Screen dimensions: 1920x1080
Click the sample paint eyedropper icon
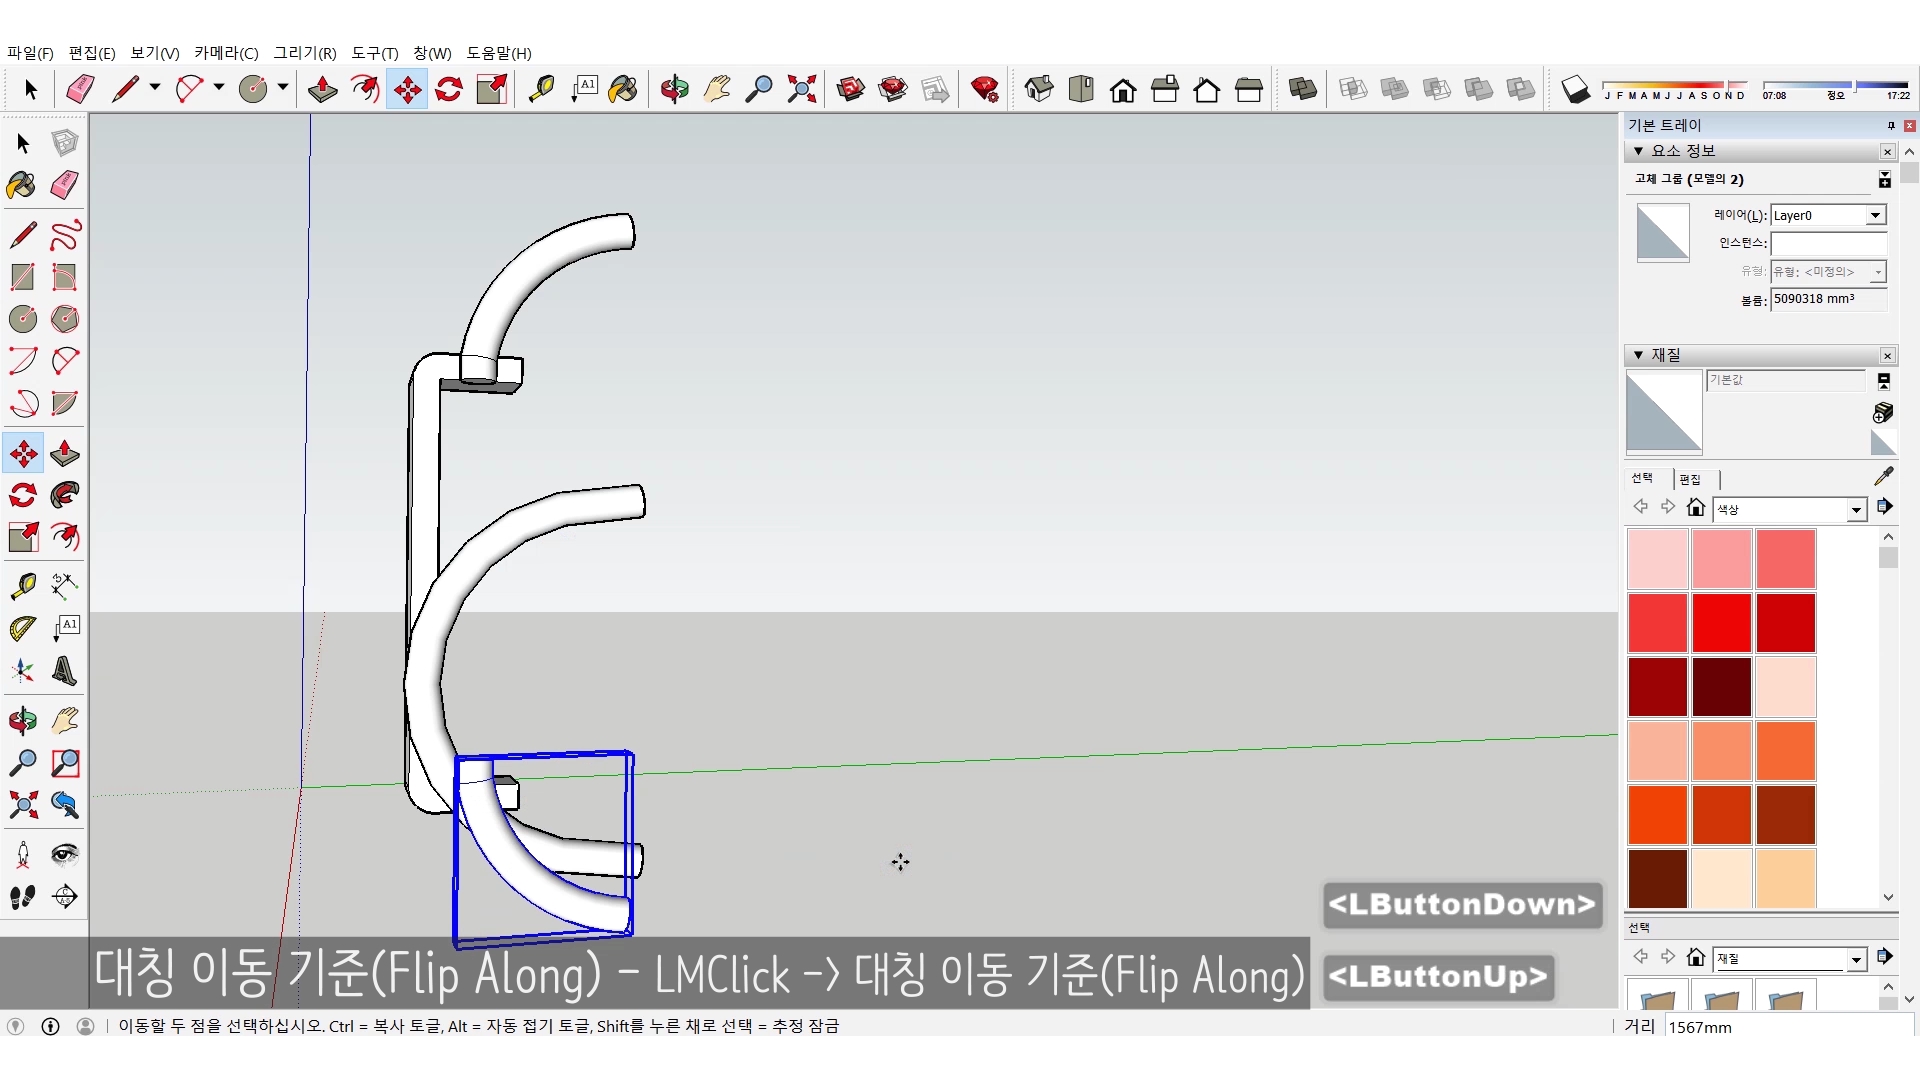(1883, 476)
